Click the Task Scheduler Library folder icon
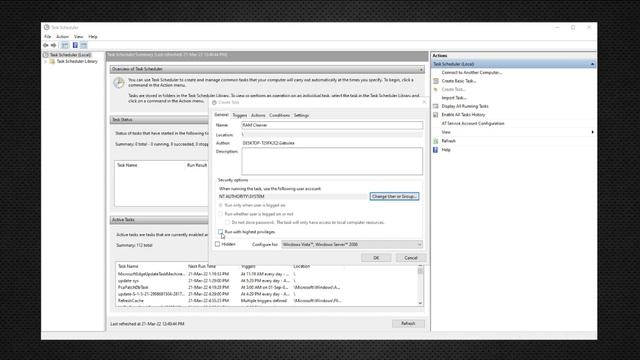The width and height of the screenshot is (640, 360). 52,61
